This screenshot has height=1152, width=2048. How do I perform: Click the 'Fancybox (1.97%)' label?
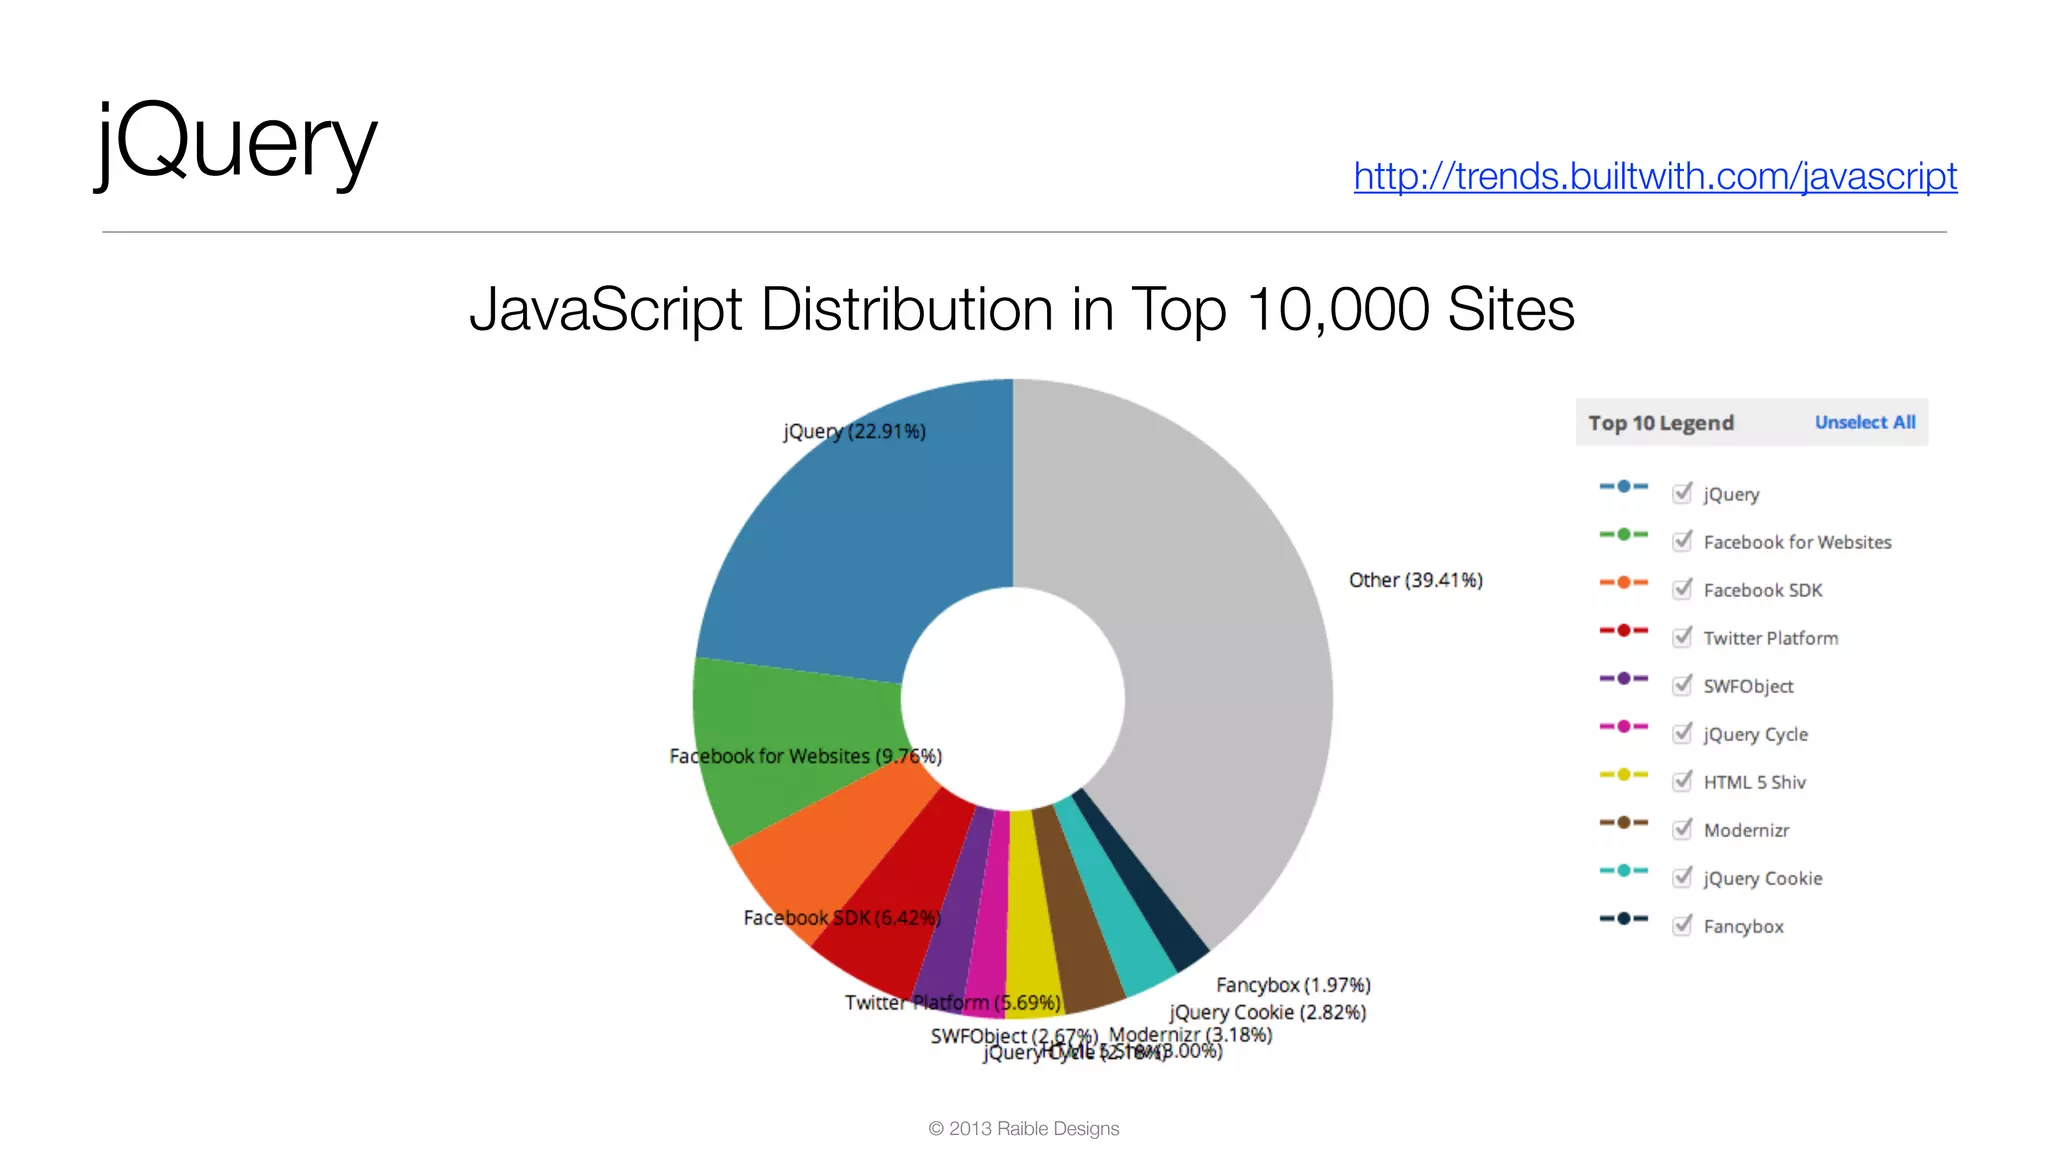click(1293, 985)
